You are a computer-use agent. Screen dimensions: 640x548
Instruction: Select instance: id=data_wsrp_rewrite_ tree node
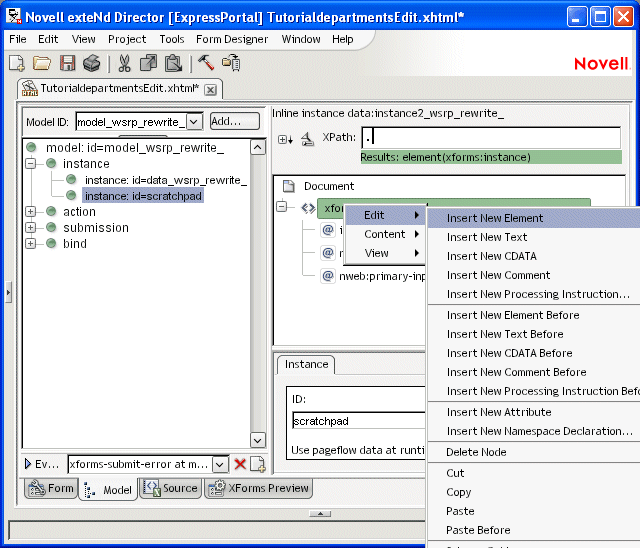point(165,180)
